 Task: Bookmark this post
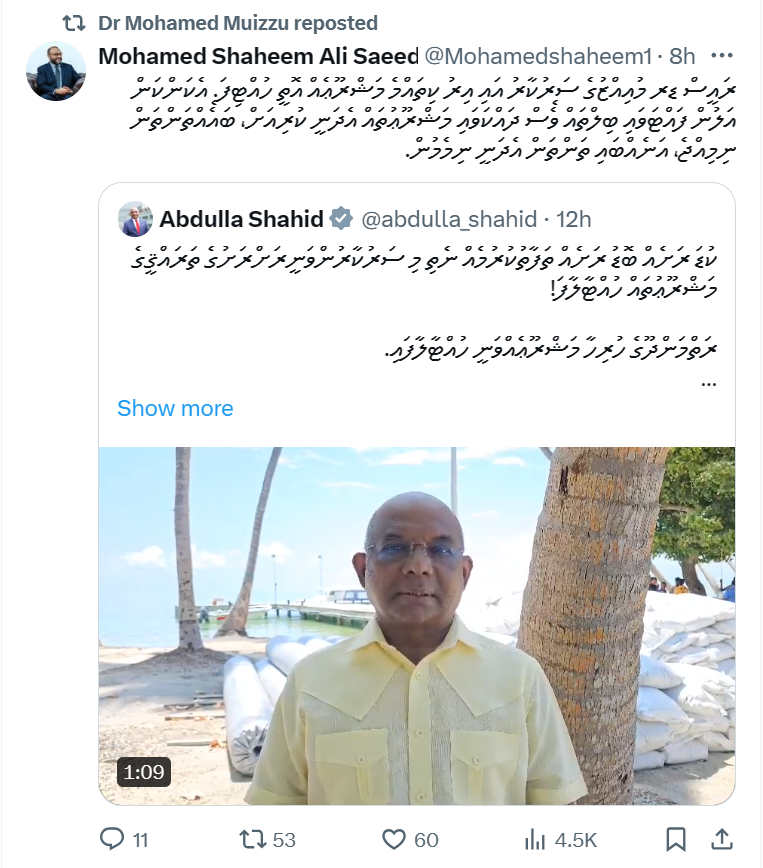point(676,839)
